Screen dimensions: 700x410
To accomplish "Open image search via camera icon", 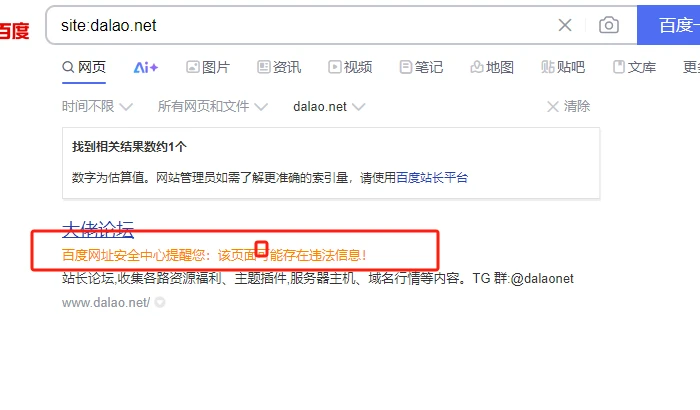I will pos(608,25).
